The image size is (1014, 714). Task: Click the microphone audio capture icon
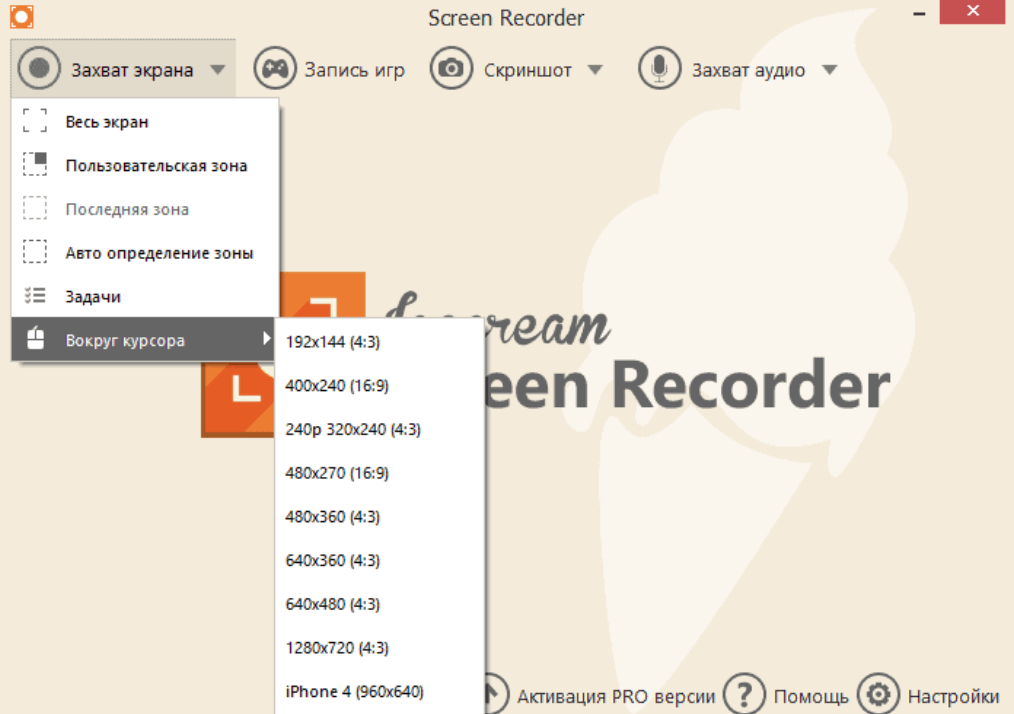(659, 68)
